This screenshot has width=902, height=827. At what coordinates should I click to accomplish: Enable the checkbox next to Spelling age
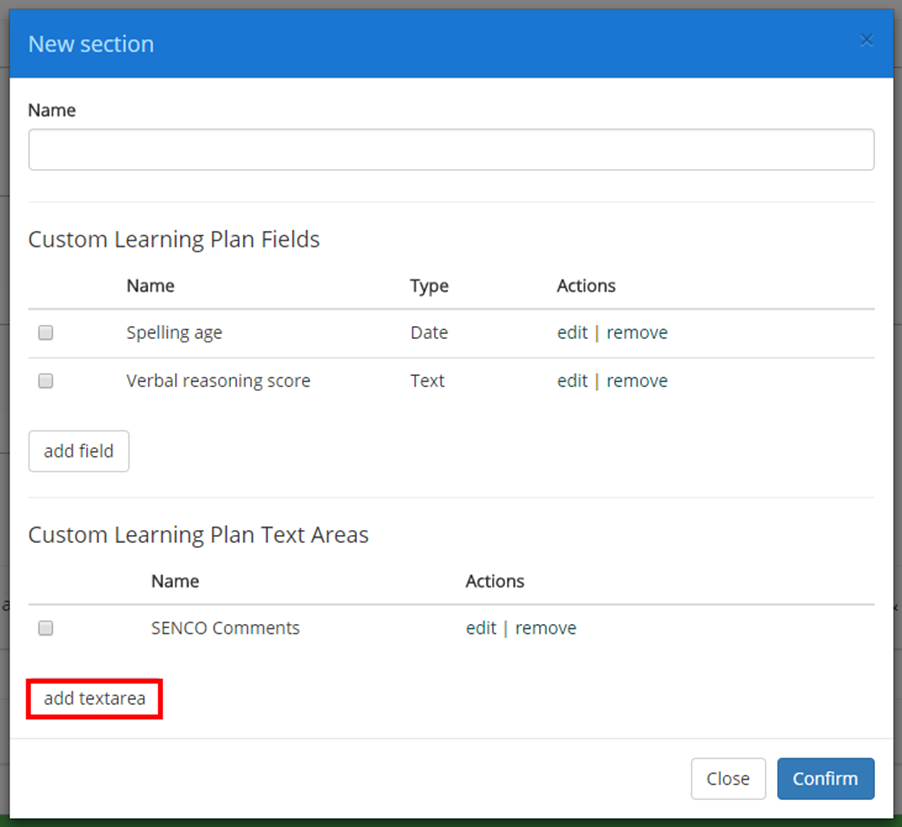click(x=45, y=332)
